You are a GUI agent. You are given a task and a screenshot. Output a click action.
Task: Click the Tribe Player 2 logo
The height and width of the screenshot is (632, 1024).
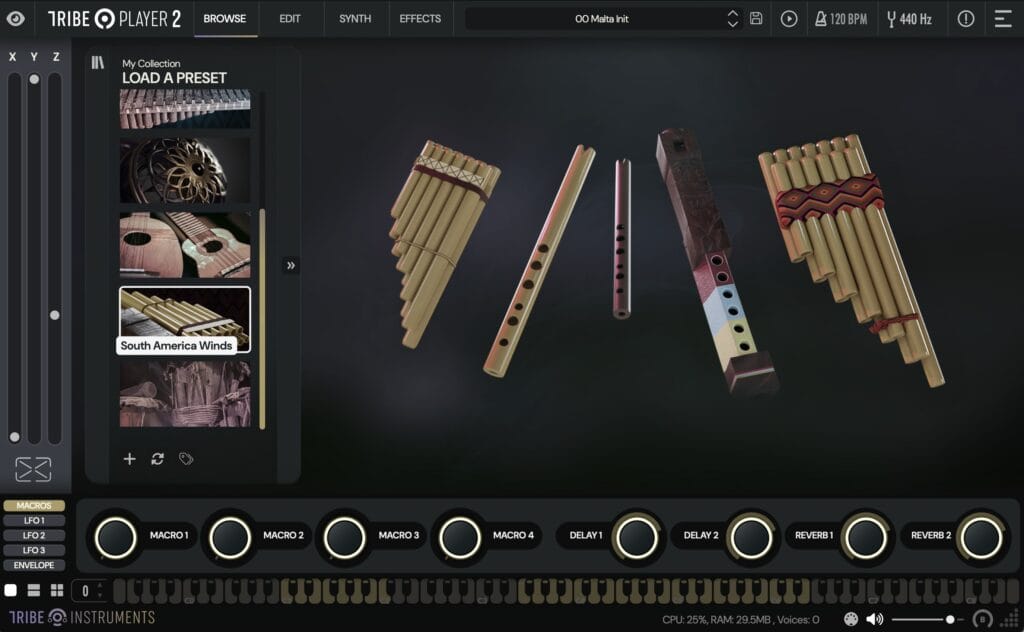114,19
